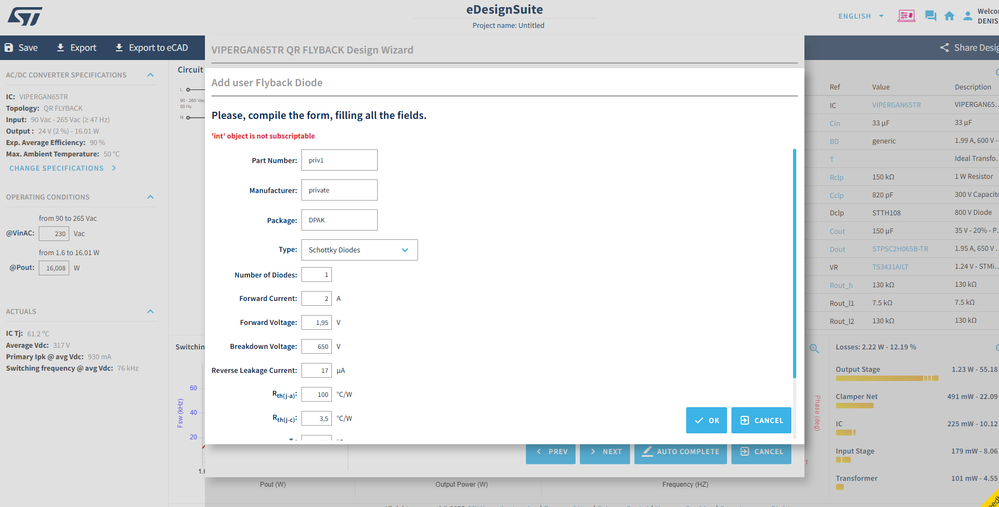Click the wizard PREV button
The width and height of the screenshot is (999, 507).
[x=550, y=452]
